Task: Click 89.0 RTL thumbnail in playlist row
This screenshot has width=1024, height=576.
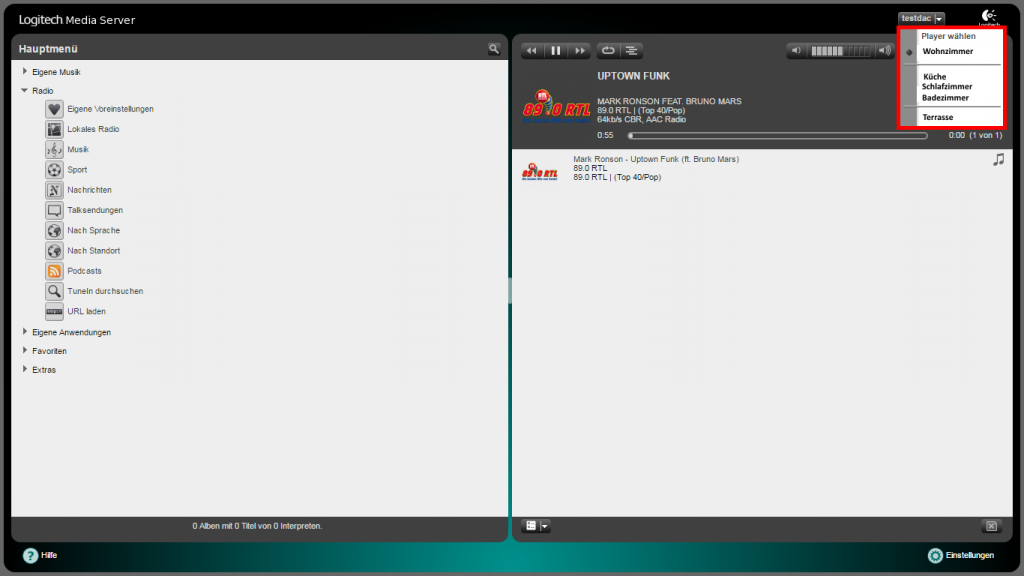Action: click(x=539, y=171)
